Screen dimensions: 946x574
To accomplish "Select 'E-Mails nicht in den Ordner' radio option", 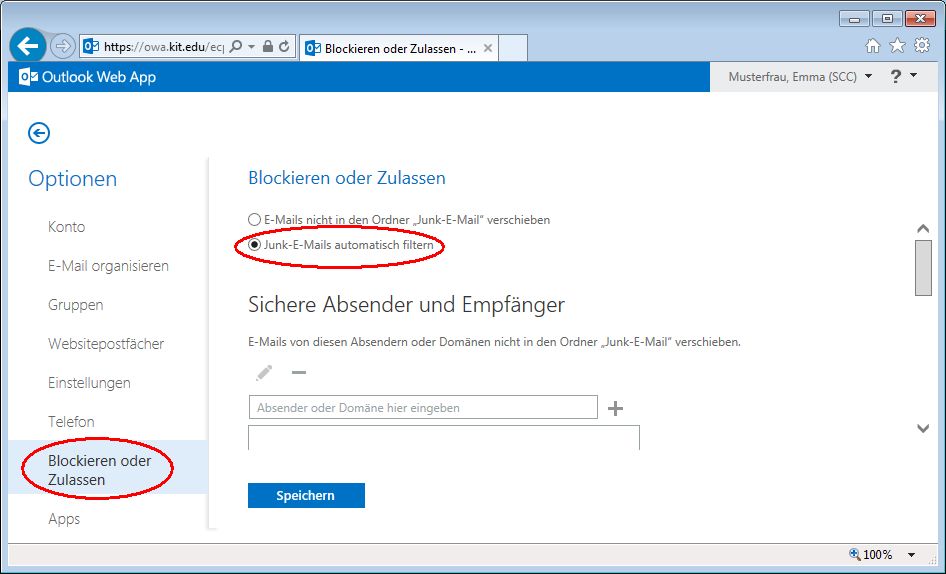I will pyautogui.click(x=254, y=219).
